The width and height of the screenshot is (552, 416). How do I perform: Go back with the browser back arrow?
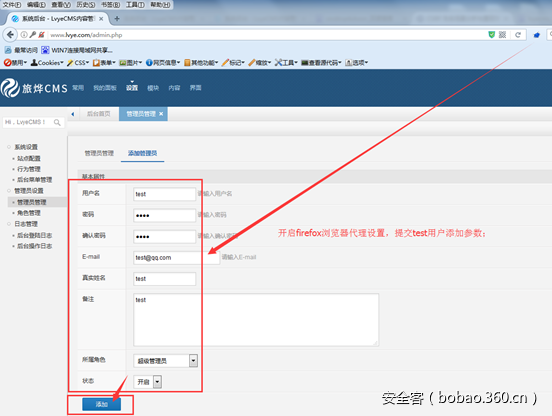point(10,35)
